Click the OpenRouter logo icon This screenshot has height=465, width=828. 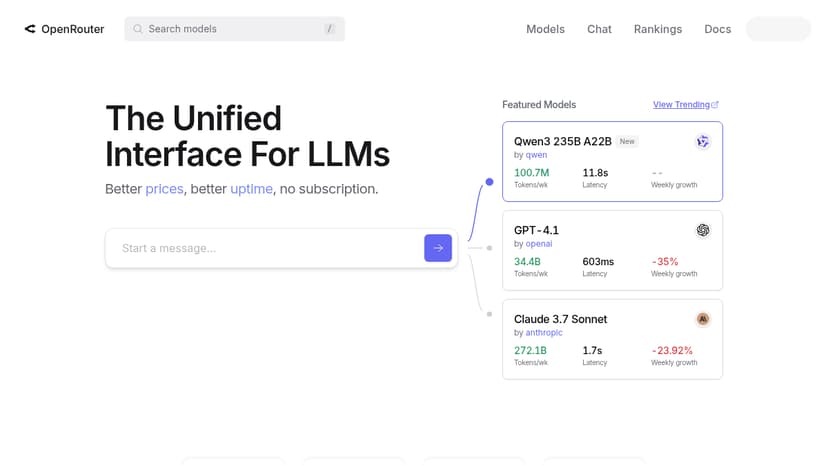30,29
